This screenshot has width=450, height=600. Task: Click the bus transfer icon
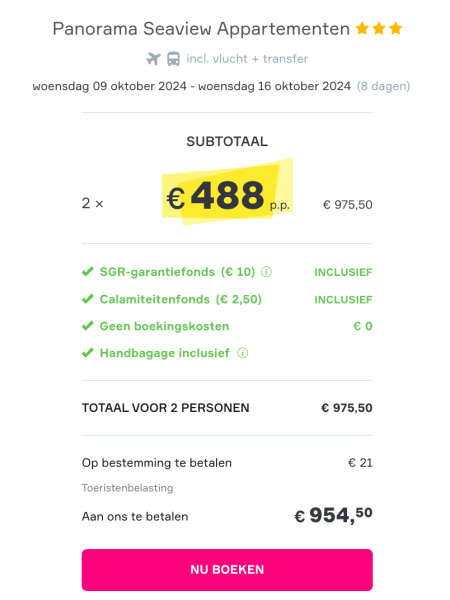coord(173,59)
